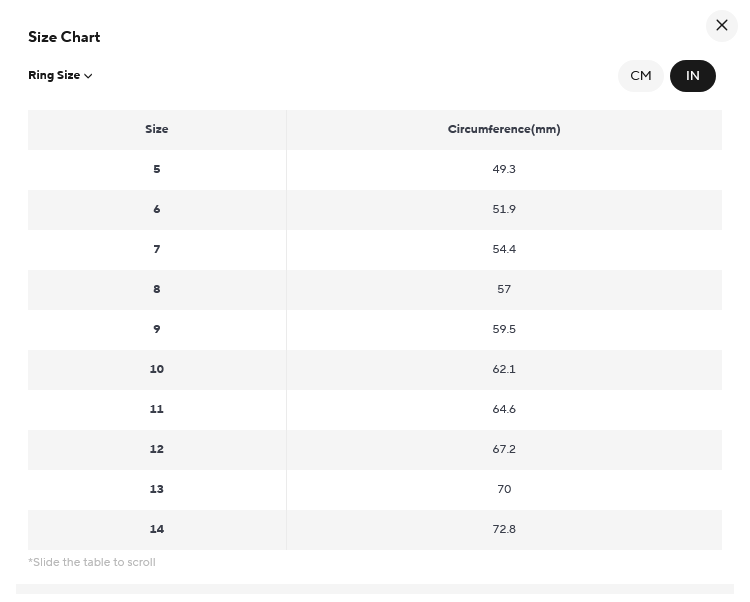Click size 9 in size column
This screenshot has width=750, height=602.
[x=157, y=329]
